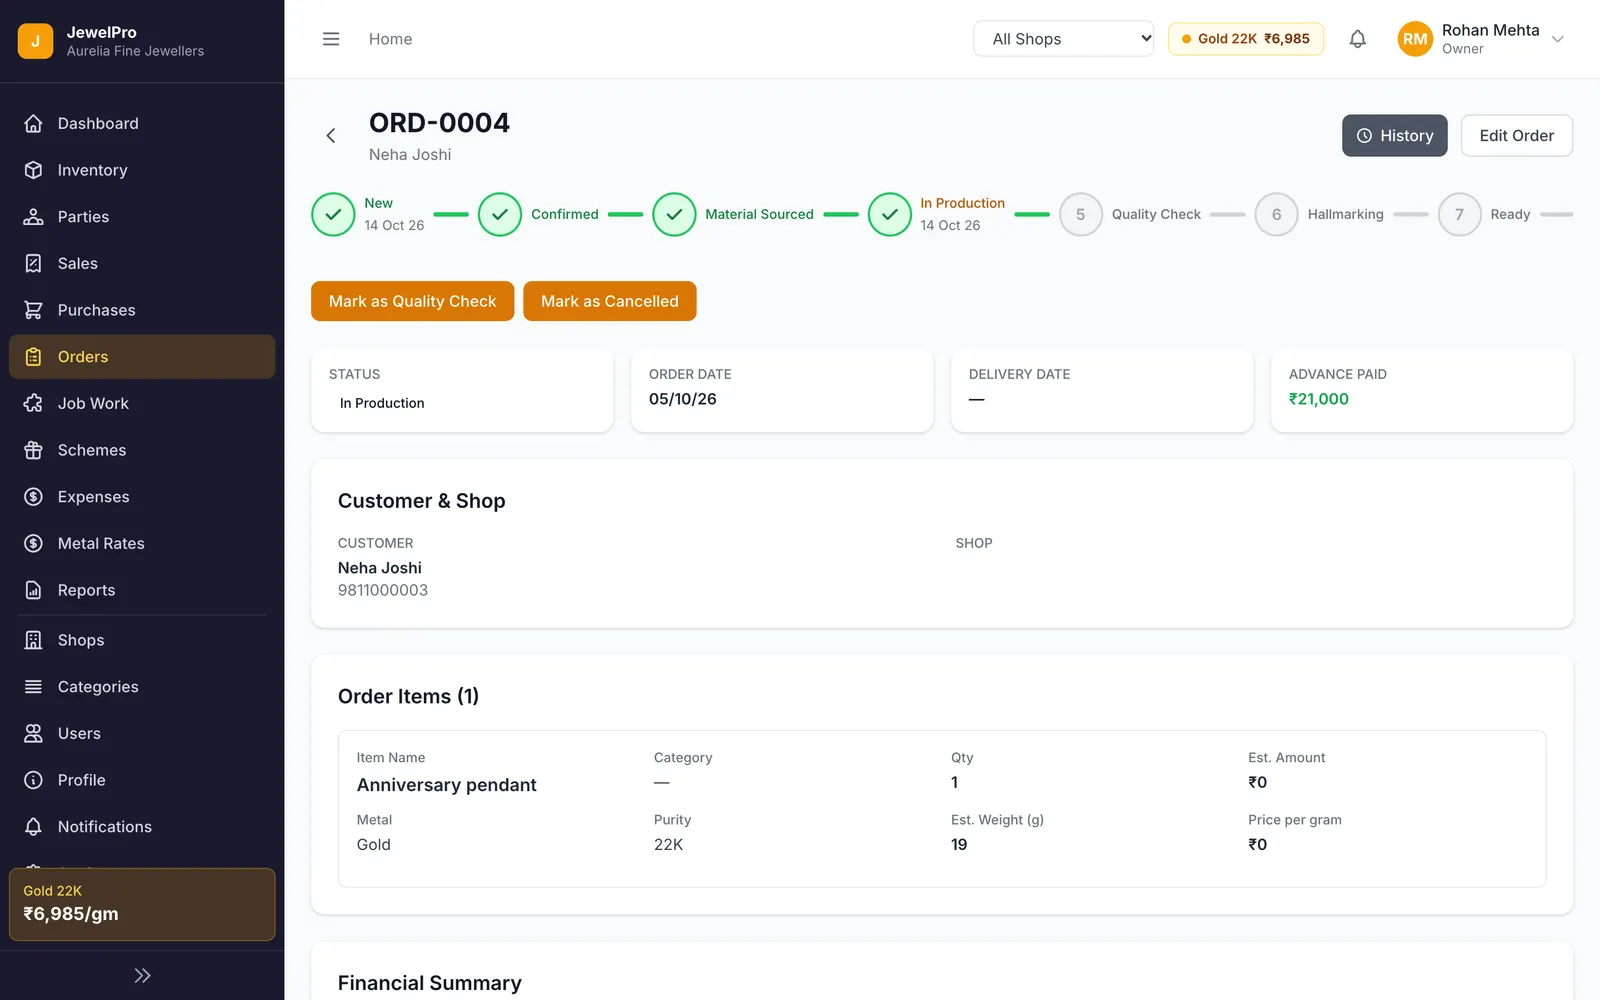1600x1000 pixels.
Task: Click the Quality Check step circle
Action: [1080, 214]
